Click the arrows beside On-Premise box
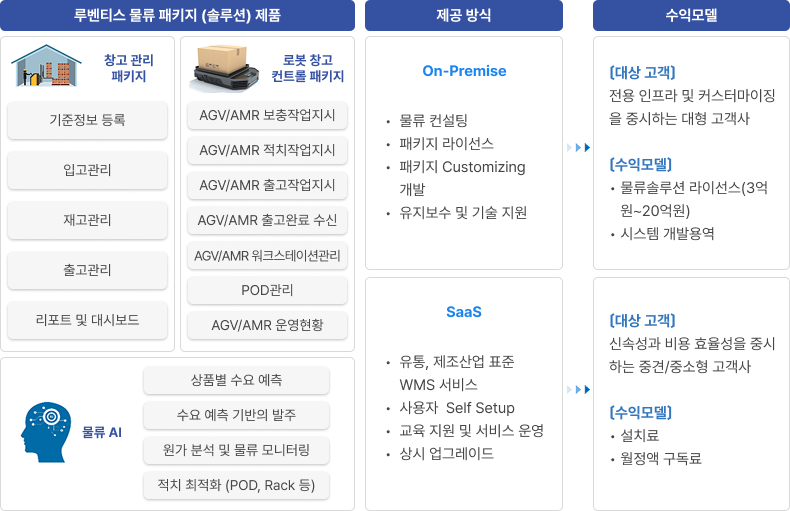 pyautogui.click(x=578, y=148)
